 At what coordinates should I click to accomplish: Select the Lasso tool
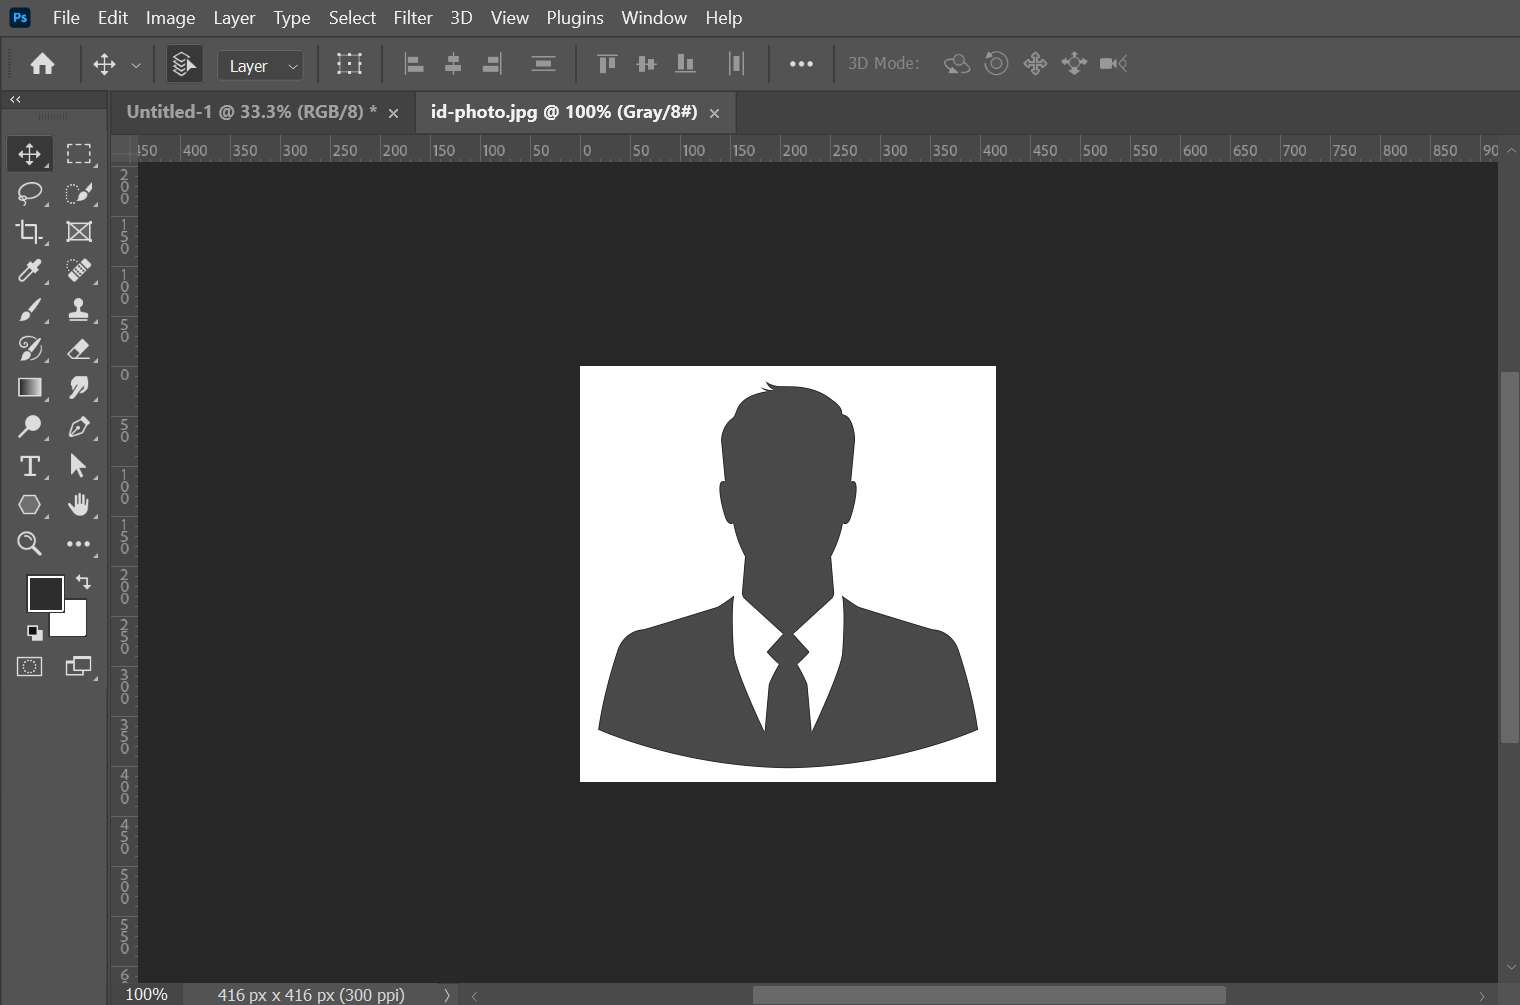(x=29, y=193)
